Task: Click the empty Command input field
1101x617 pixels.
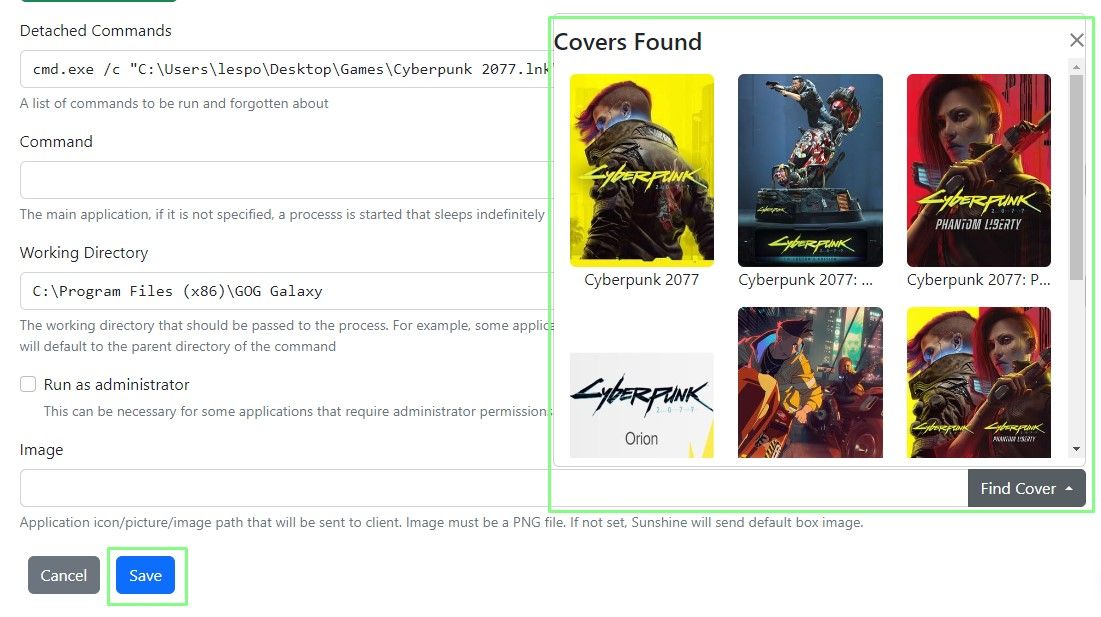Action: 280,180
